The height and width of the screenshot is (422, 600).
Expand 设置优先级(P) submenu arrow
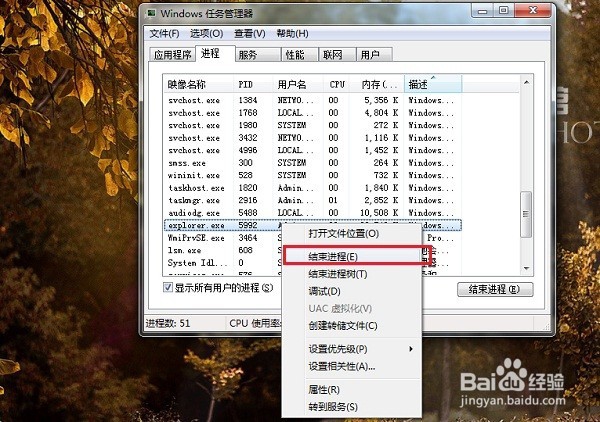pyautogui.click(x=411, y=349)
